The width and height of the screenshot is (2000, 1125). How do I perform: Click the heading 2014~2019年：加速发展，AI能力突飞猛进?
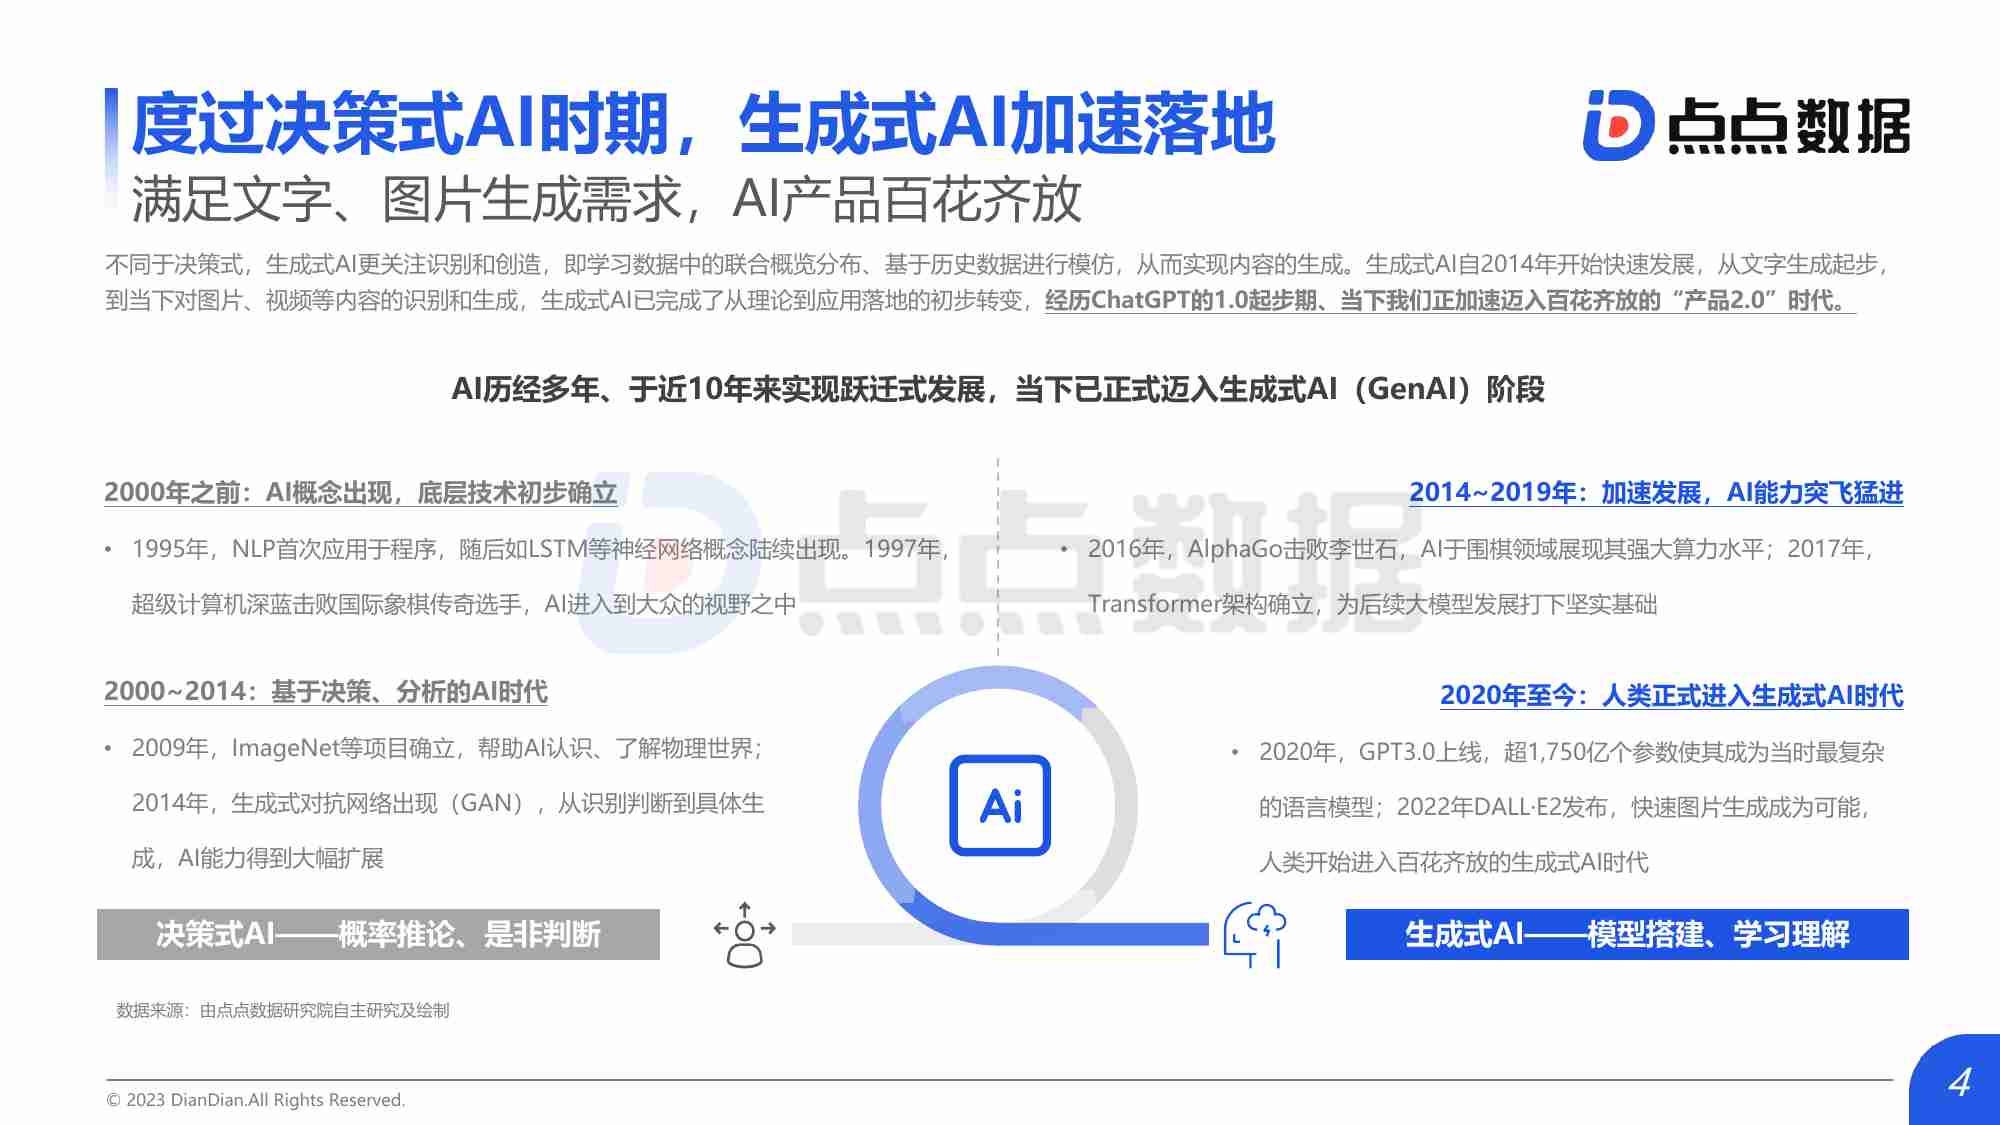1656,492
